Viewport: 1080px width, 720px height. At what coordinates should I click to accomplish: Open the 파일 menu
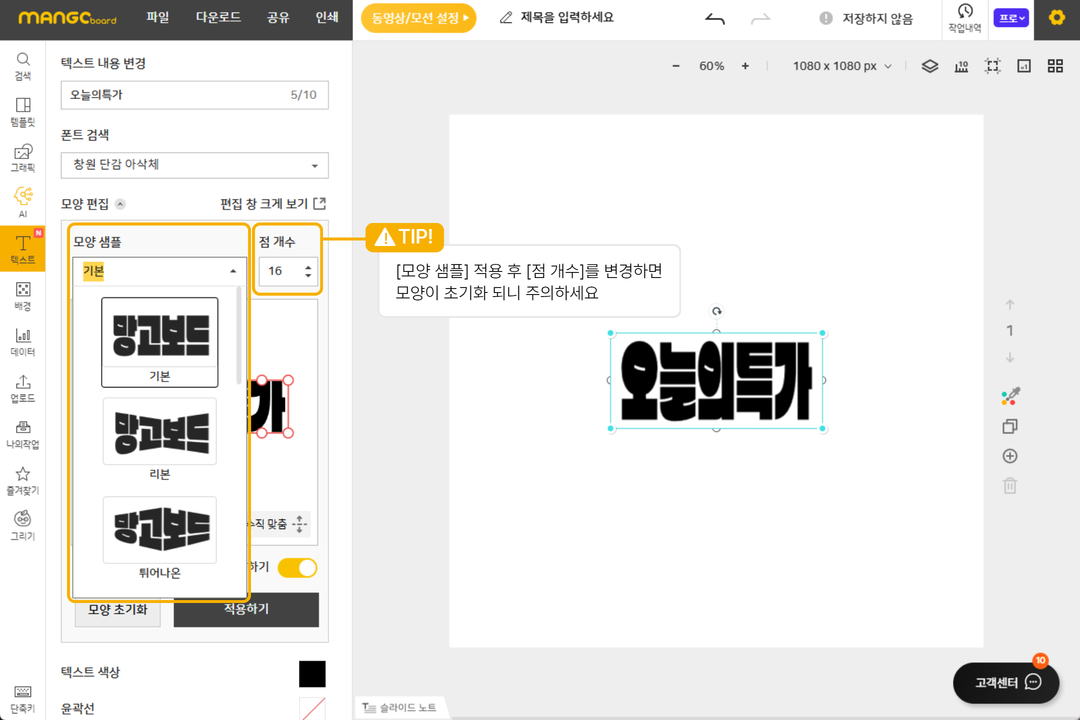coord(158,18)
